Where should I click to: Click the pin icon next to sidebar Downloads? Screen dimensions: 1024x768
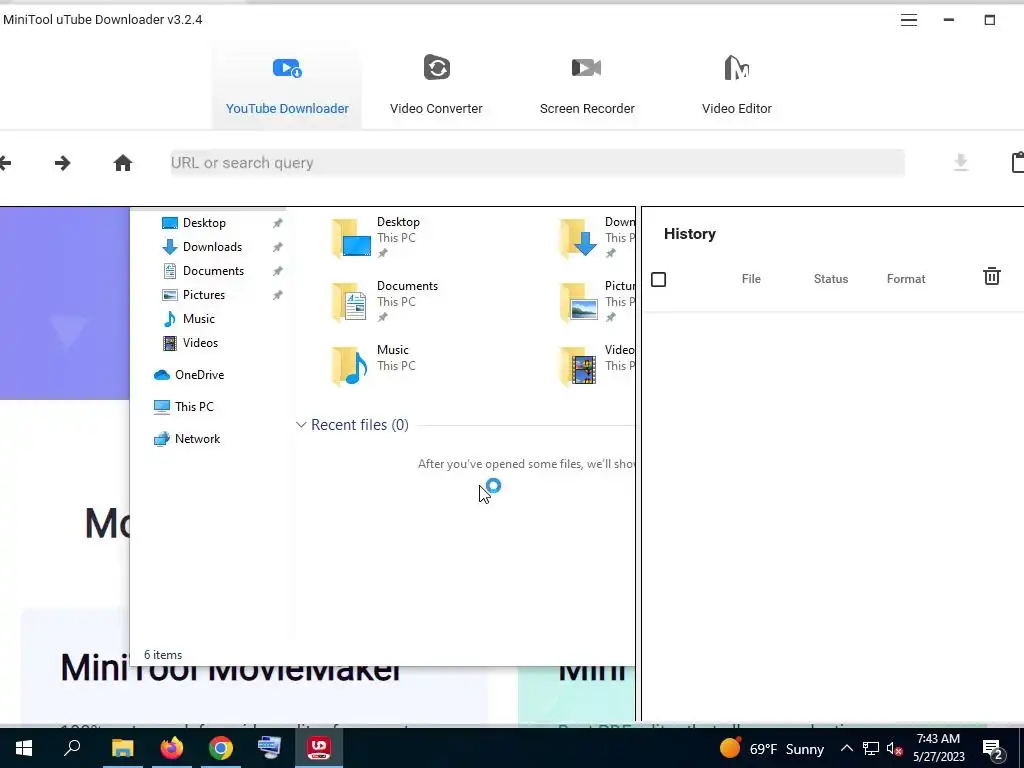pos(278,247)
